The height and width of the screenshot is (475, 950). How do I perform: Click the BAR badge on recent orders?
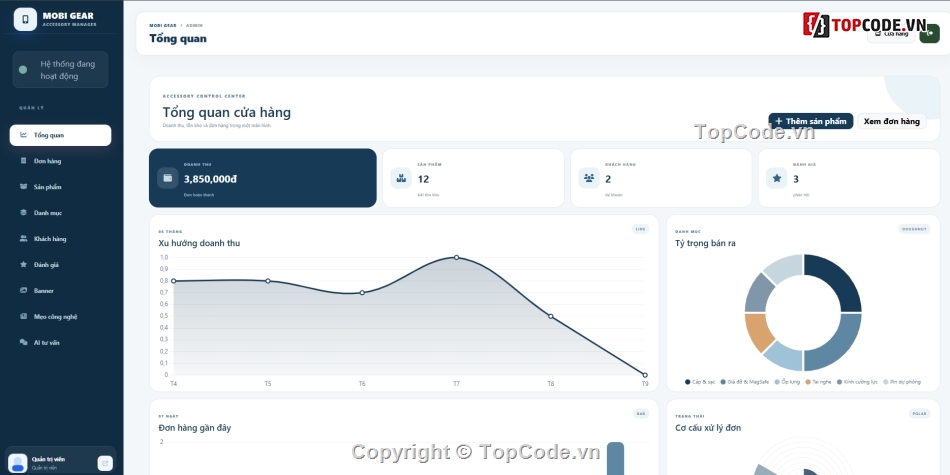tap(640, 413)
